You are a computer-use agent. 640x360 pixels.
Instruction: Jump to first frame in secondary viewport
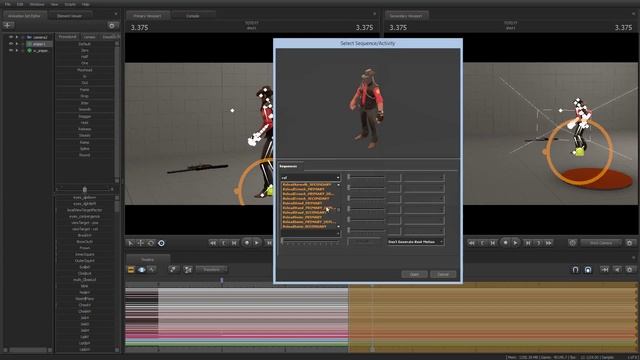(471, 243)
